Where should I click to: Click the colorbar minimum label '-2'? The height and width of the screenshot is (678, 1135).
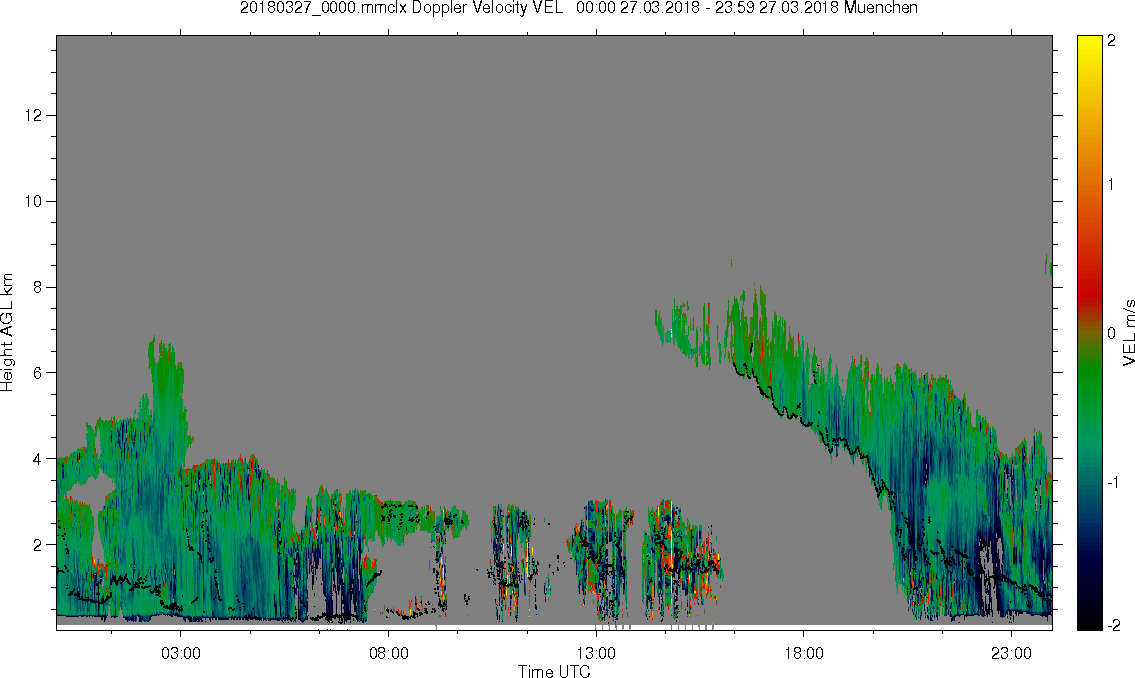[x=1113, y=625]
